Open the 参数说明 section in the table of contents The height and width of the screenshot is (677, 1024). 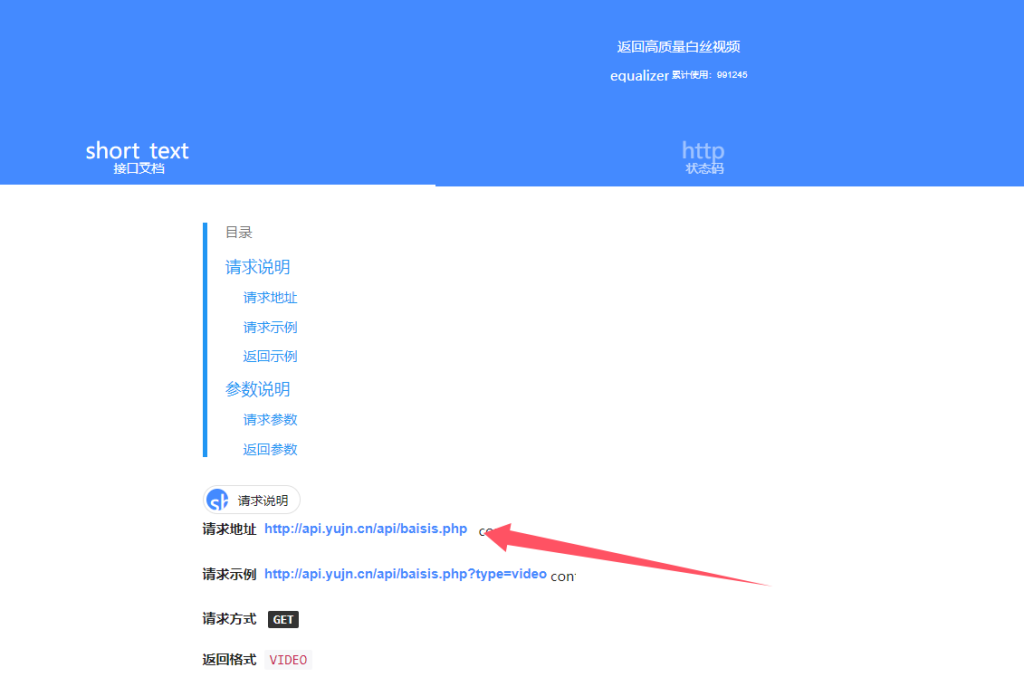click(258, 389)
